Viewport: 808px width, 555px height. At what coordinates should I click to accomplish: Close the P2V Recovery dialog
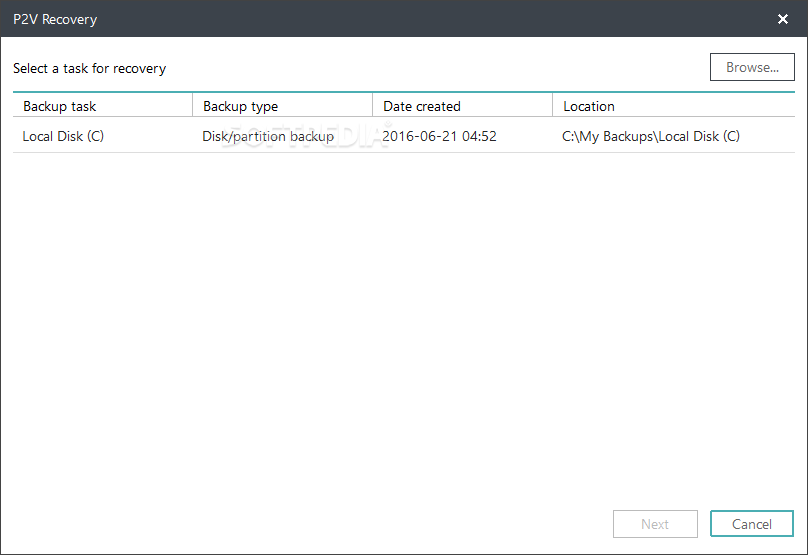tap(782, 19)
